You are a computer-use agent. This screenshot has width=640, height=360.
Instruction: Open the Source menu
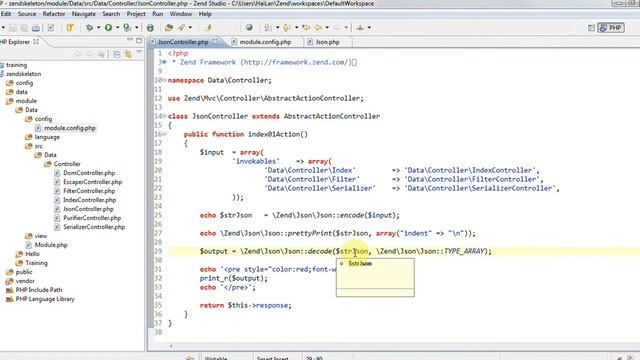27,14
